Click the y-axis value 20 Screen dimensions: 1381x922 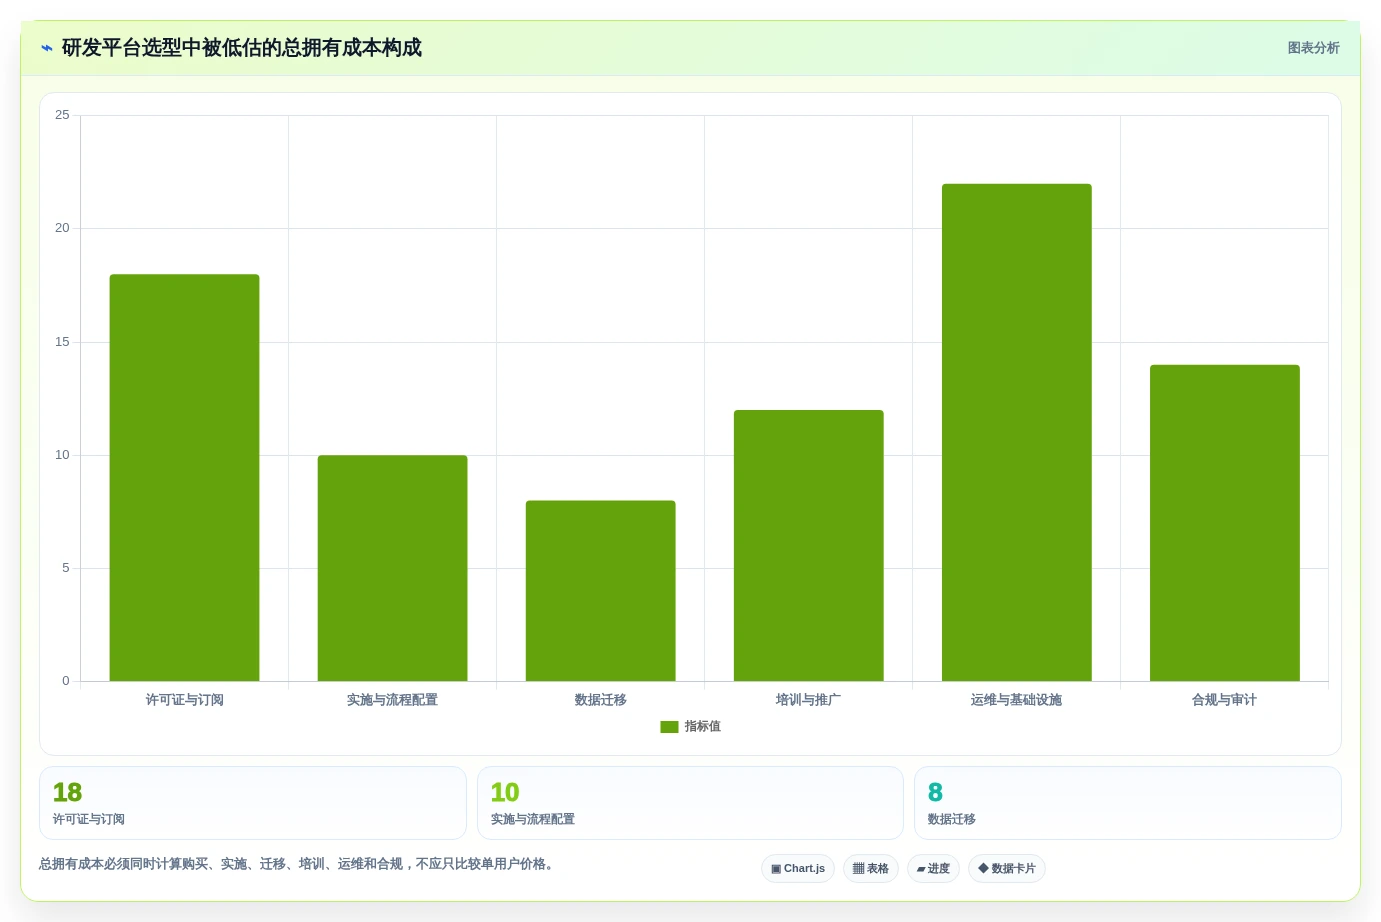[62, 228]
